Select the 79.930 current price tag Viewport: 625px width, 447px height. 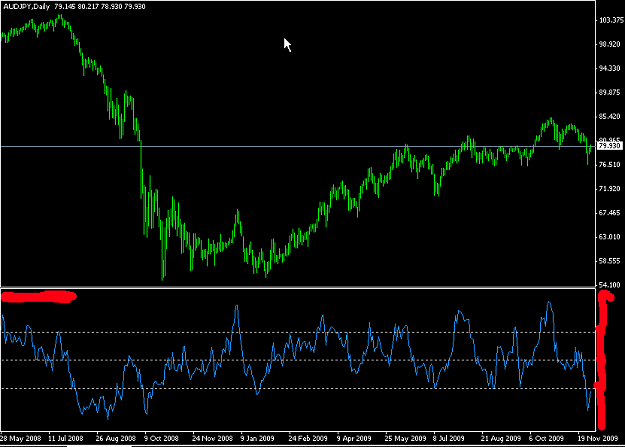[609, 146]
